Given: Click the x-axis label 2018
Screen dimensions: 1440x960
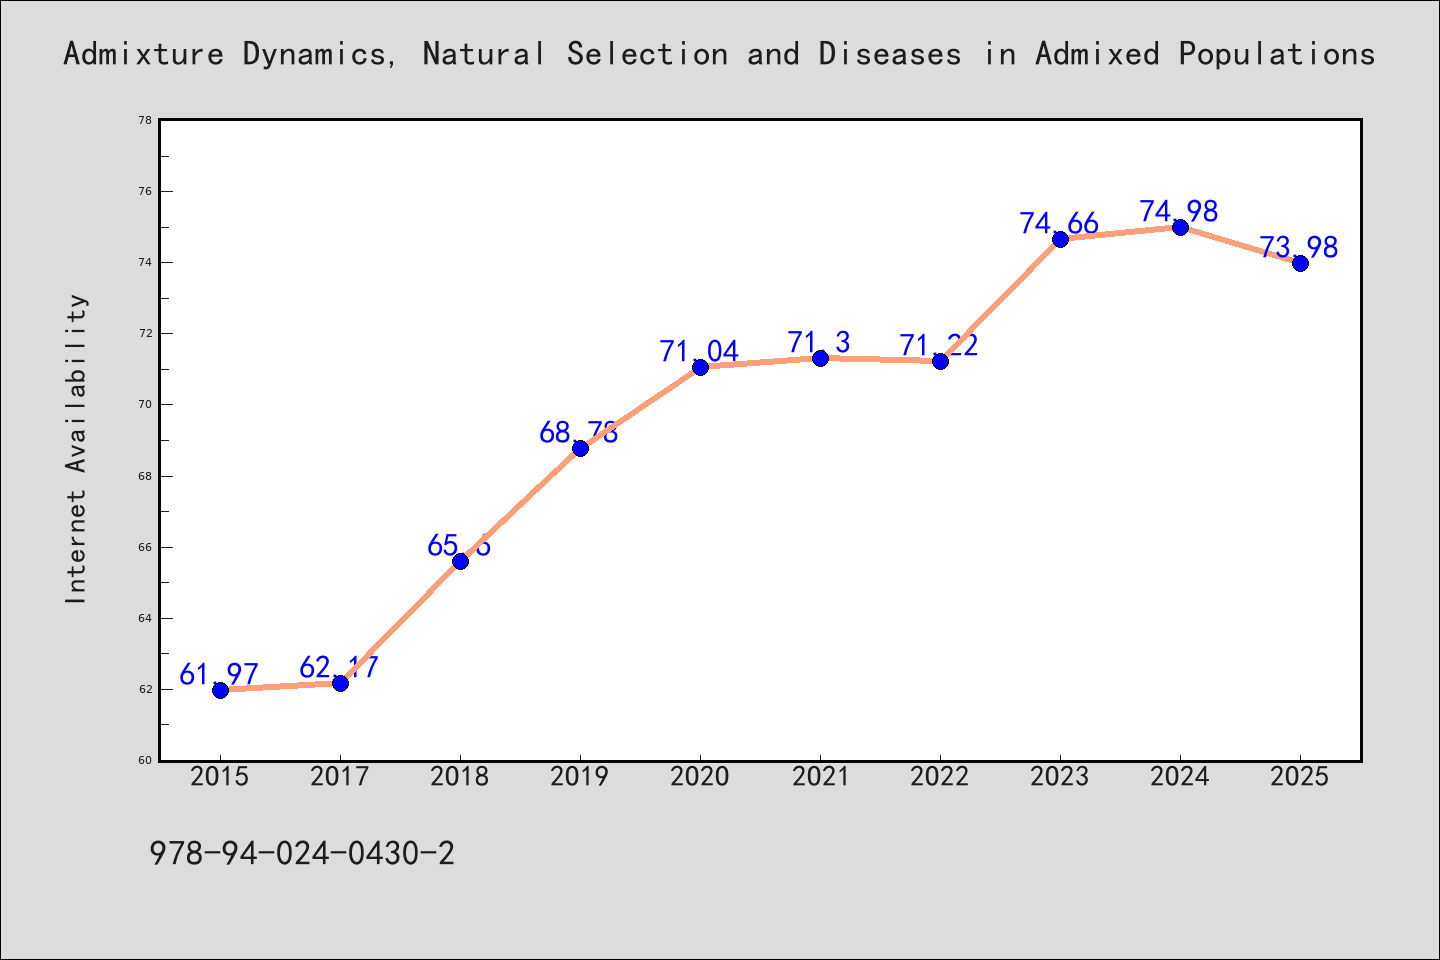Looking at the screenshot, I should tap(460, 777).
